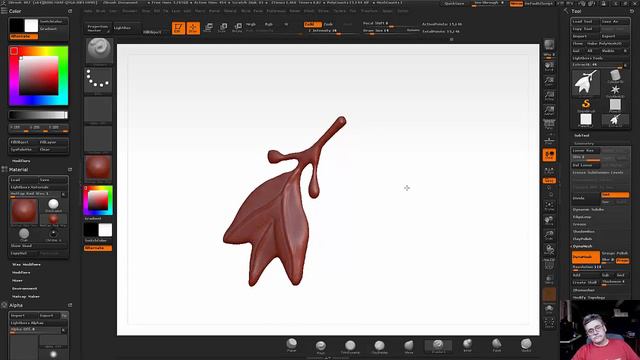This screenshot has width=640, height=360.
Task: Click the Zoom canvas icon on right shelf
Action: (549, 81)
